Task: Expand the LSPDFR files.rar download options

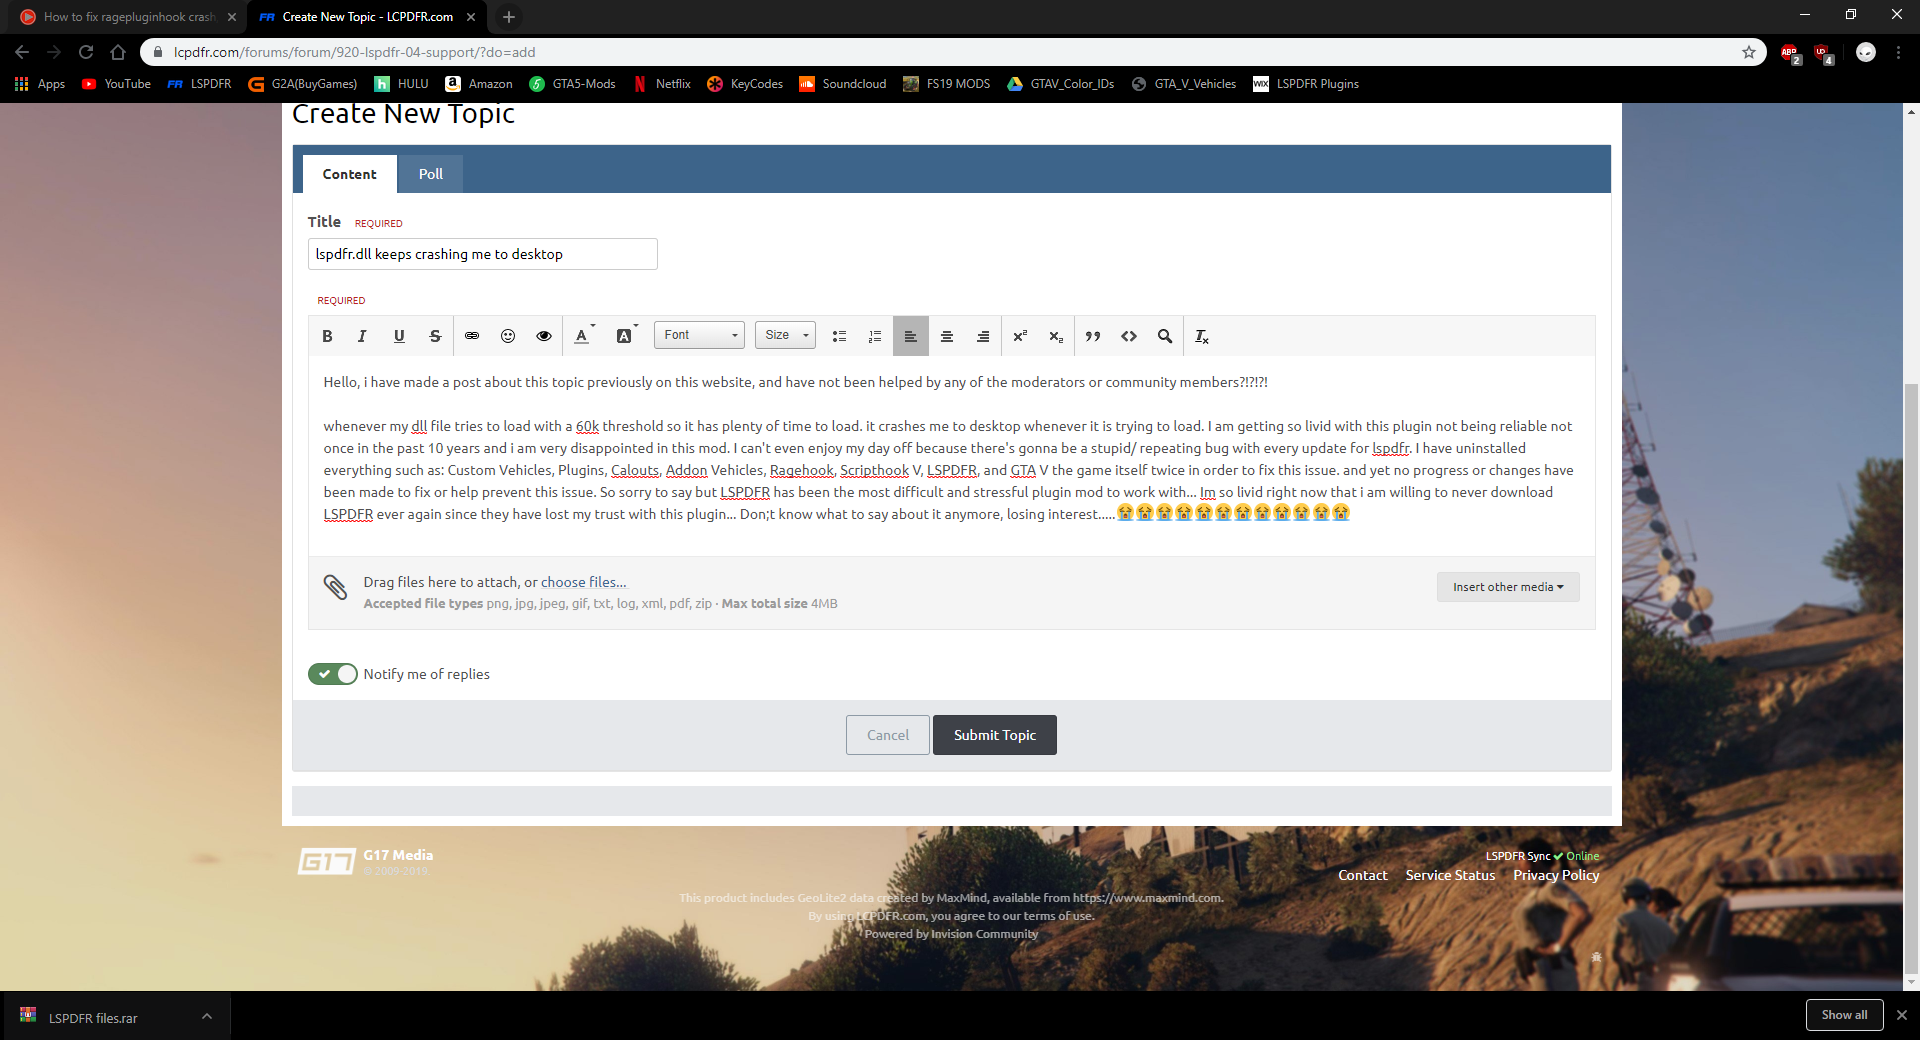Action: (207, 1017)
